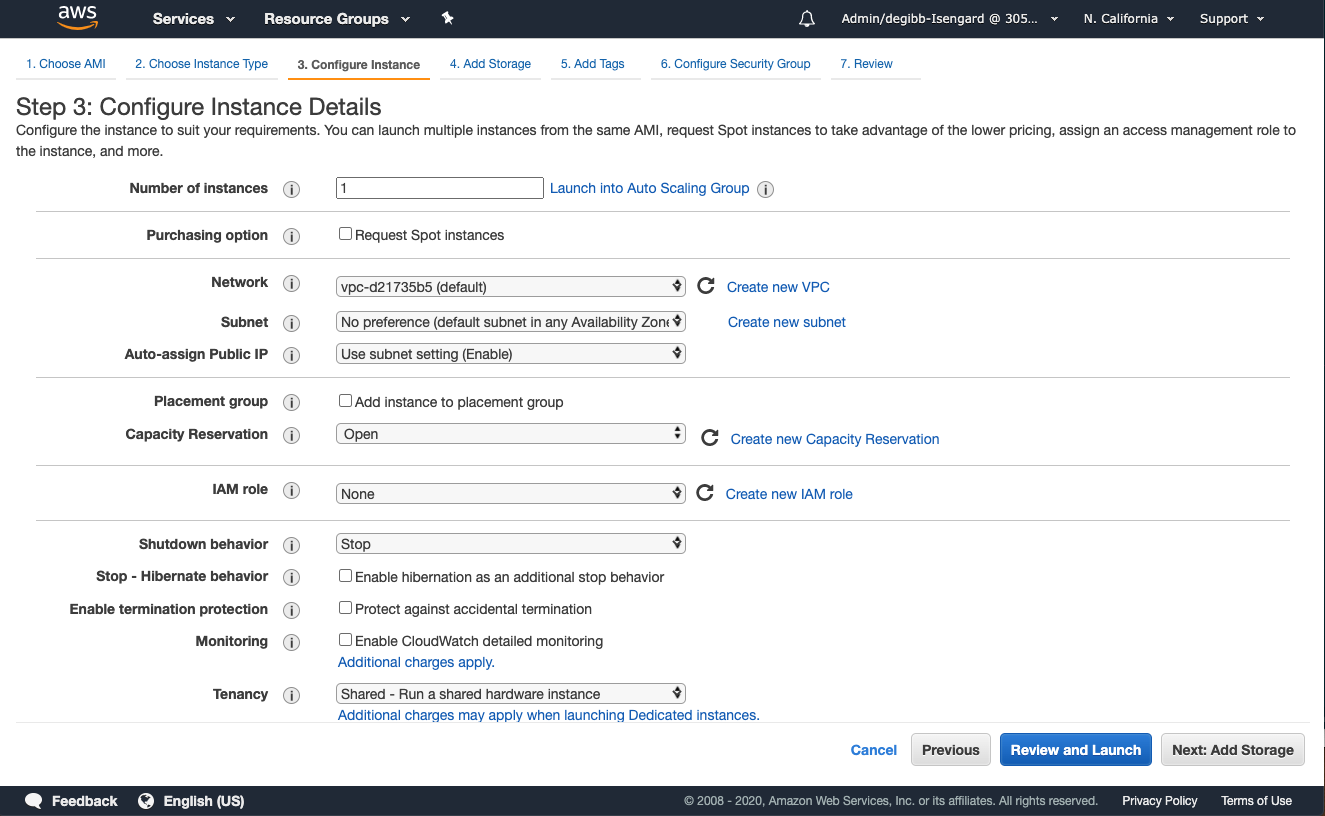The height and width of the screenshot is (816, 1325).
Task: Click the AWS logo to go home
Action: coord(78,18)
